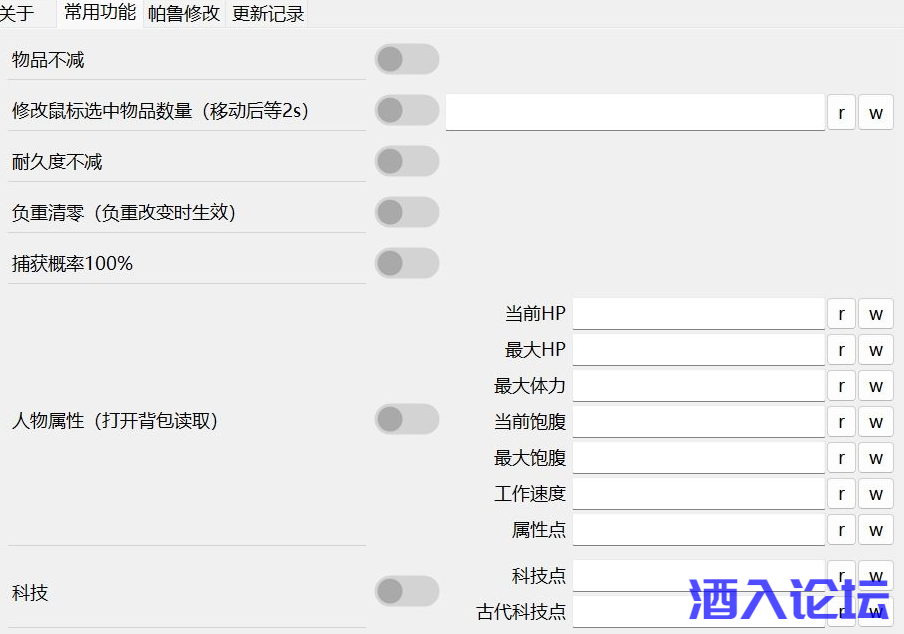The height and width of the screenshot is (634, 904).
Task: Open the 更新记录 tab
Action: 268,14
